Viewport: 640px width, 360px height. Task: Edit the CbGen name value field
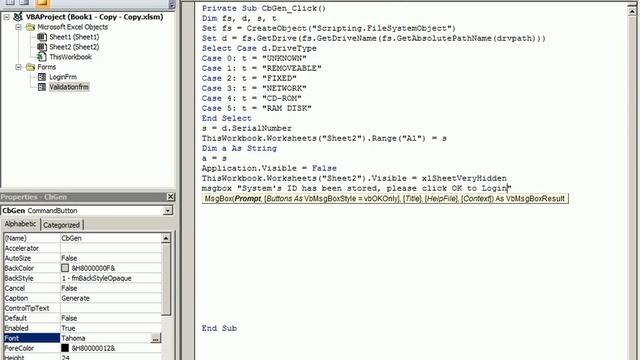tap(111, 238)
